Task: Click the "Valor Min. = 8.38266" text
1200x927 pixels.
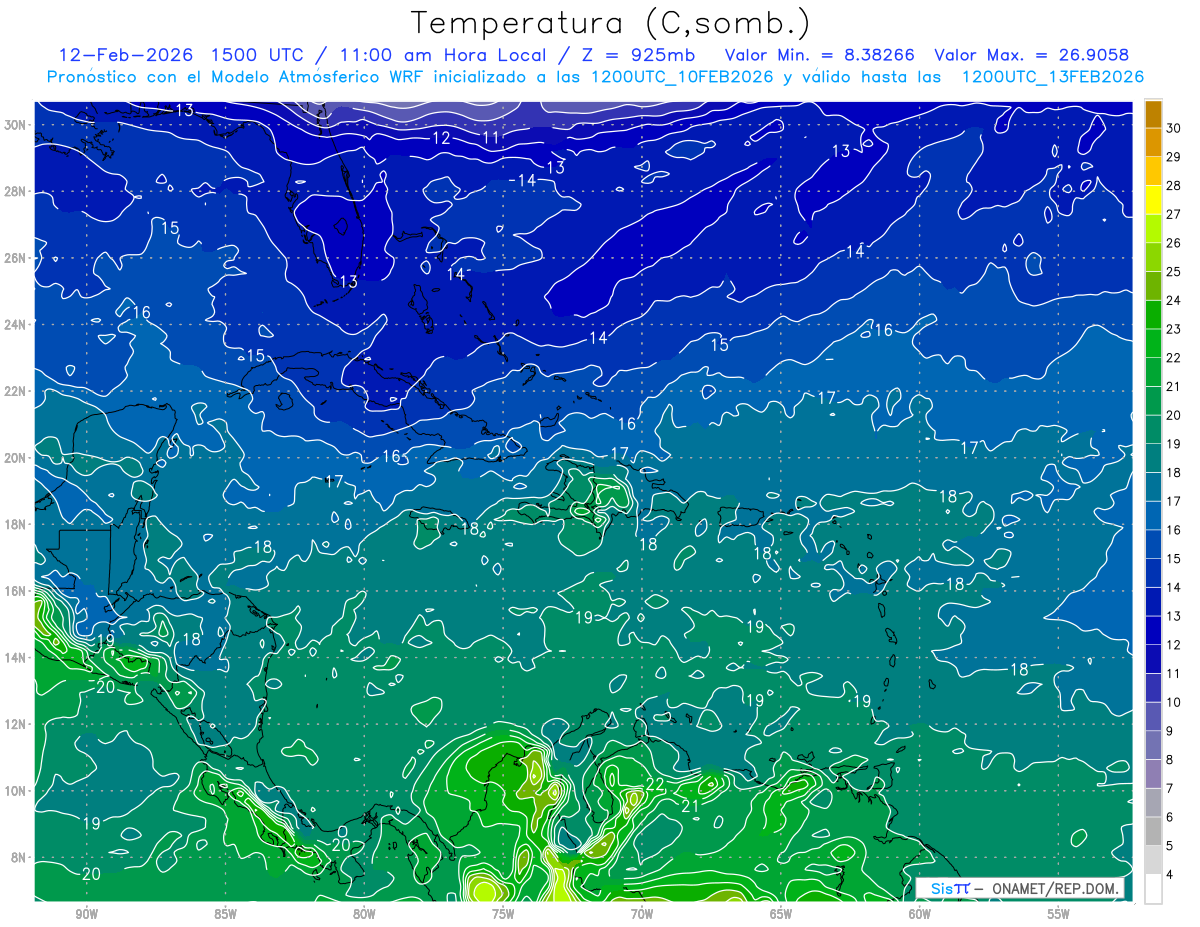Action: pos(818,55)
